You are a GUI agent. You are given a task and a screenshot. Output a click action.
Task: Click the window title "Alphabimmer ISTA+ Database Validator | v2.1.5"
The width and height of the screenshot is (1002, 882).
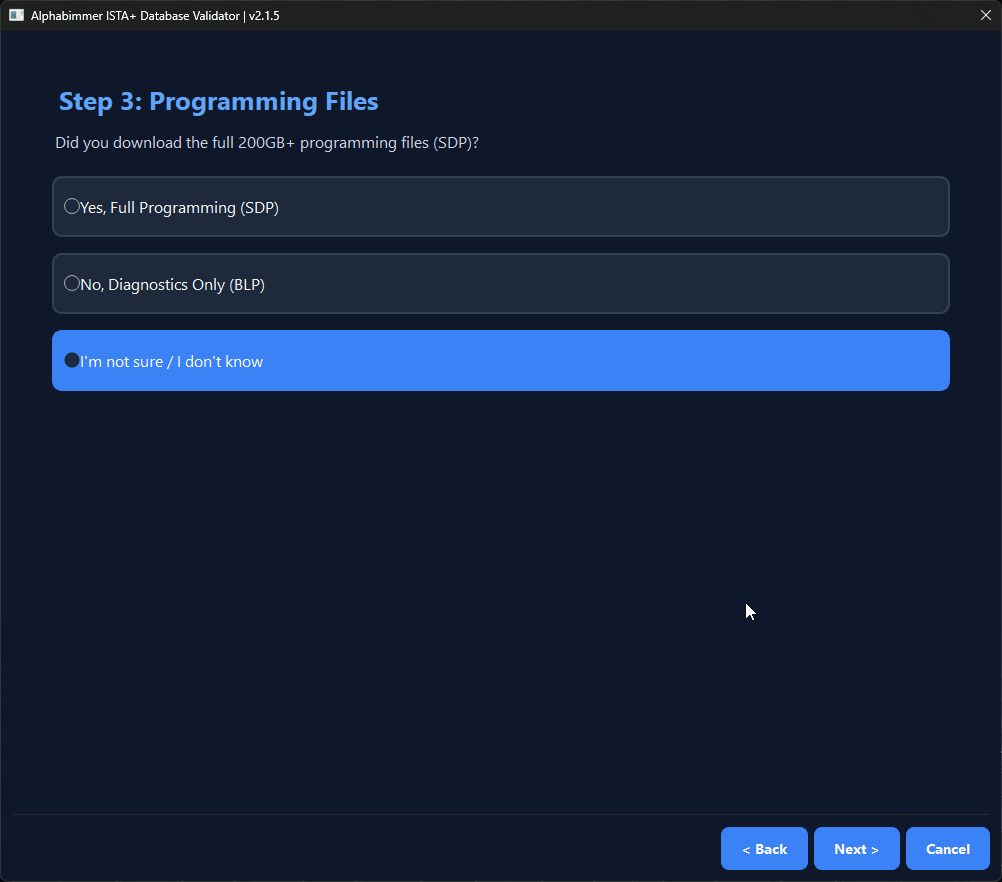[x=155, y=15]
